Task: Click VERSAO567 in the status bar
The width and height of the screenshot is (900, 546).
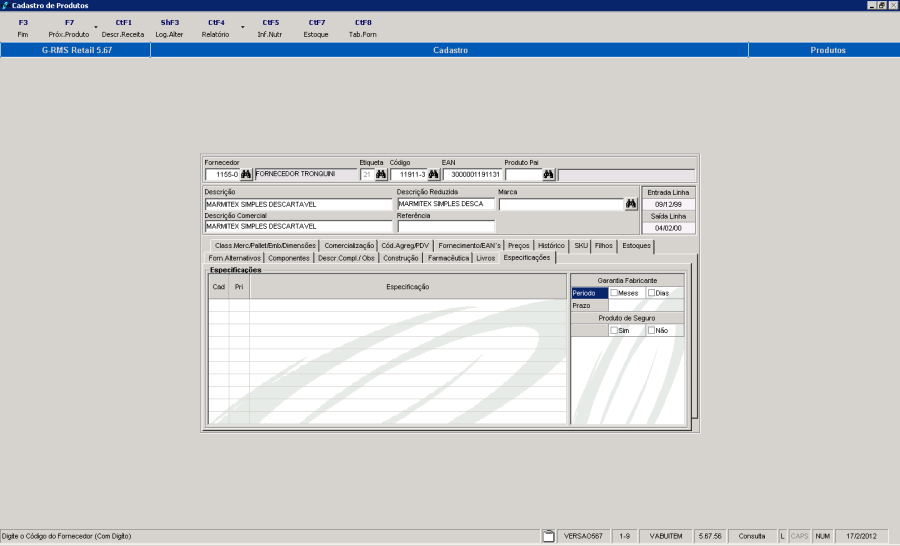Action: [583, 536]
